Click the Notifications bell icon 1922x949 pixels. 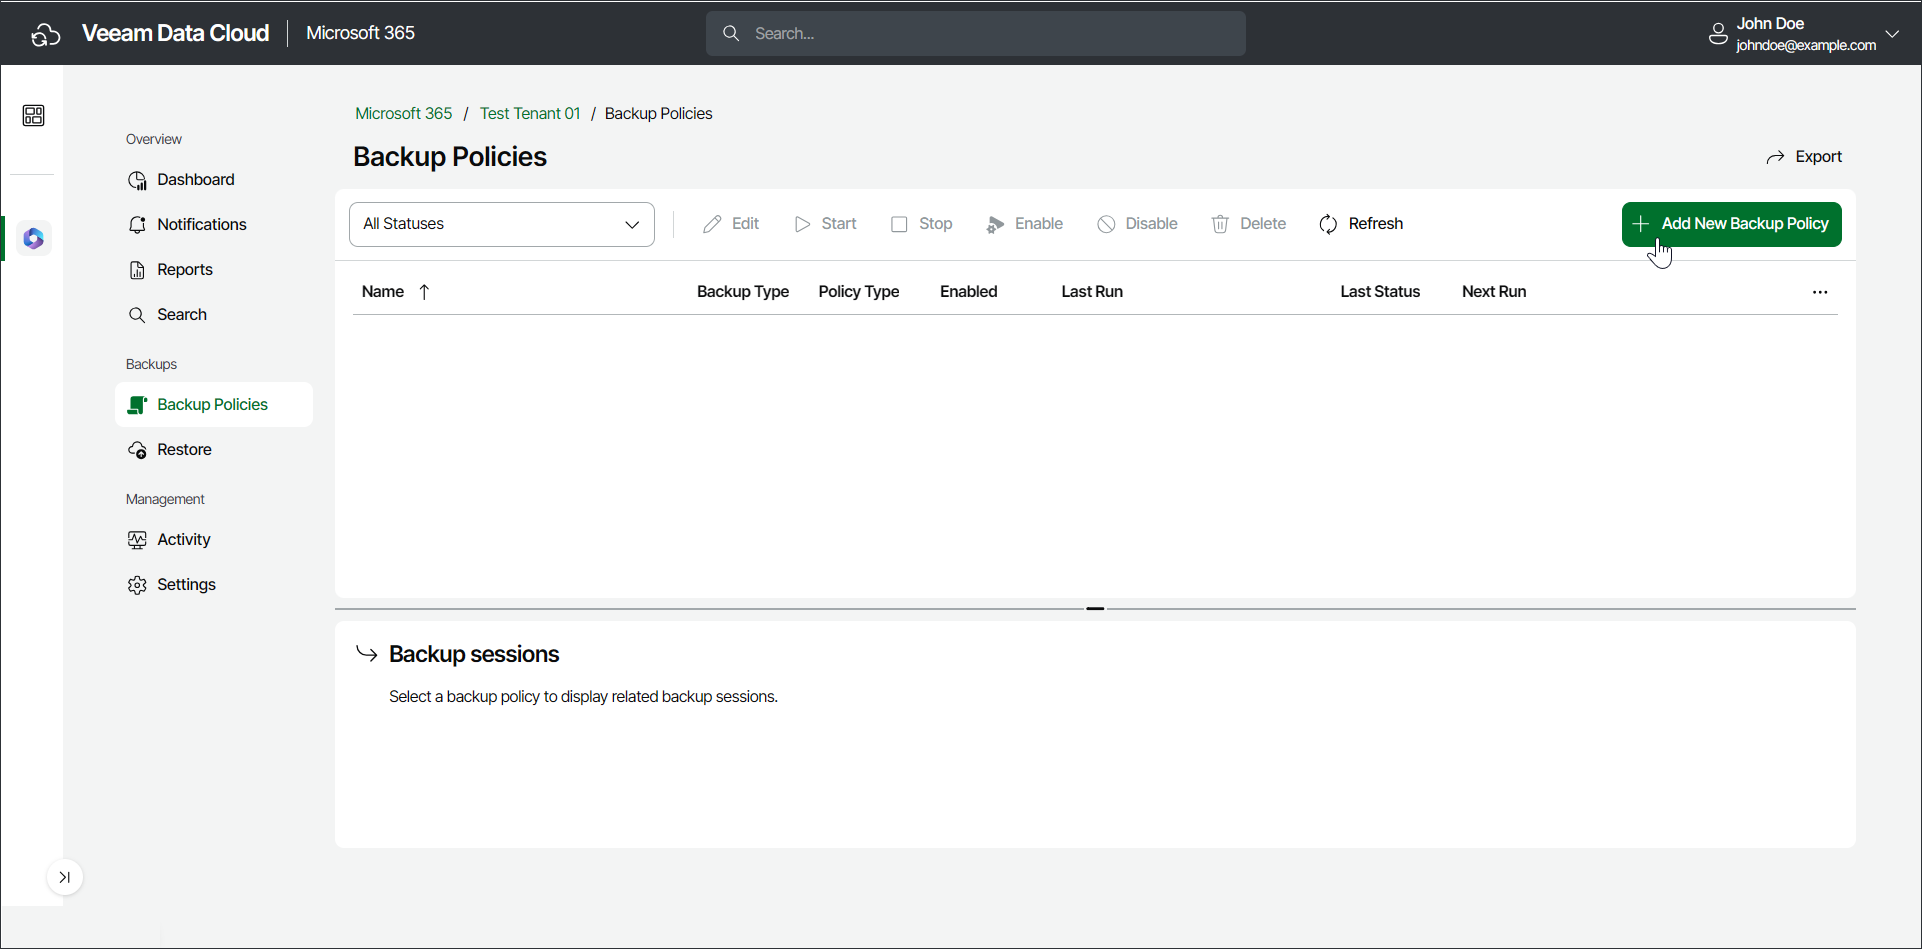137,225
